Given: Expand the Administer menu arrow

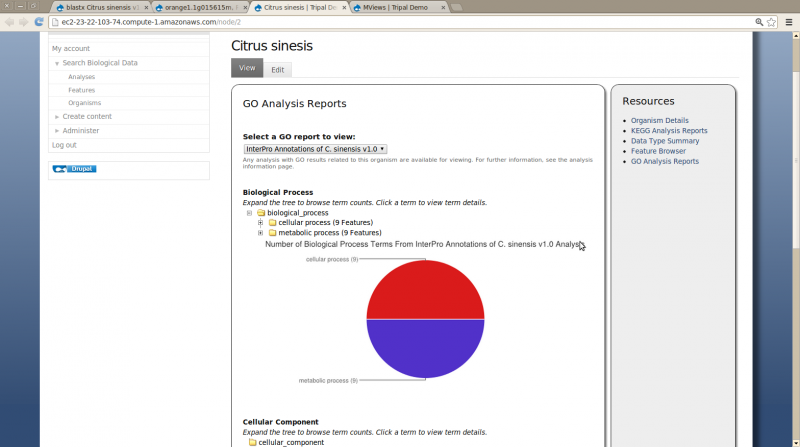Looking at the screenshot, I should coord(57,131).
